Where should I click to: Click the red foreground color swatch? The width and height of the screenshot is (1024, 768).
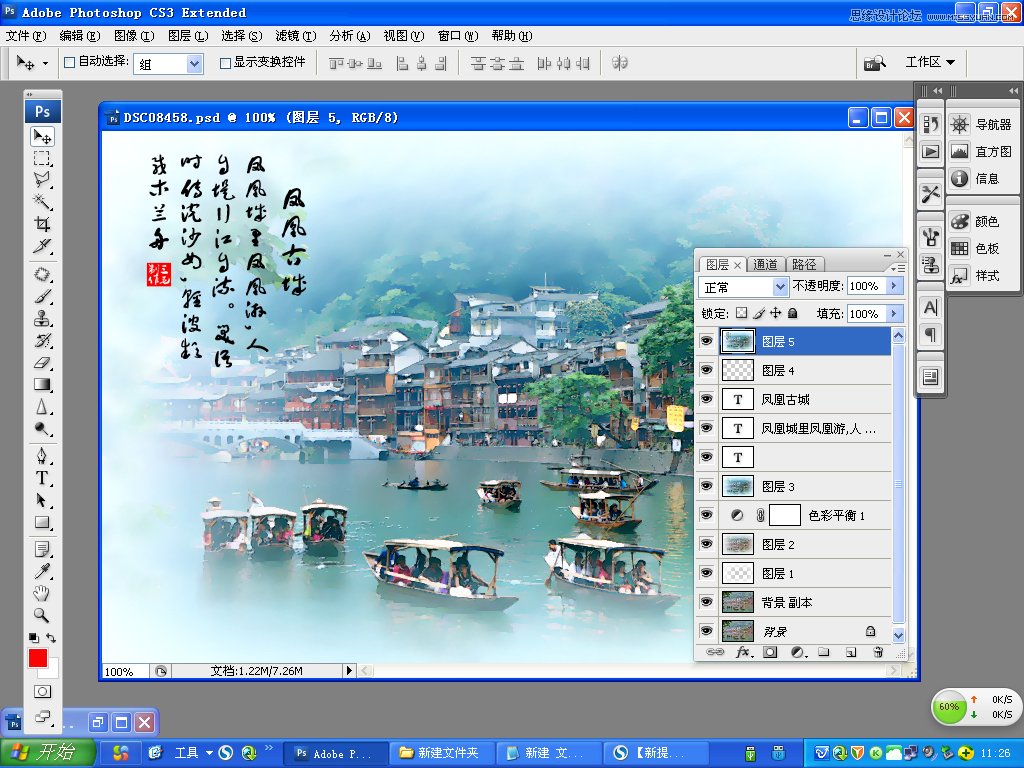point(40,658)
